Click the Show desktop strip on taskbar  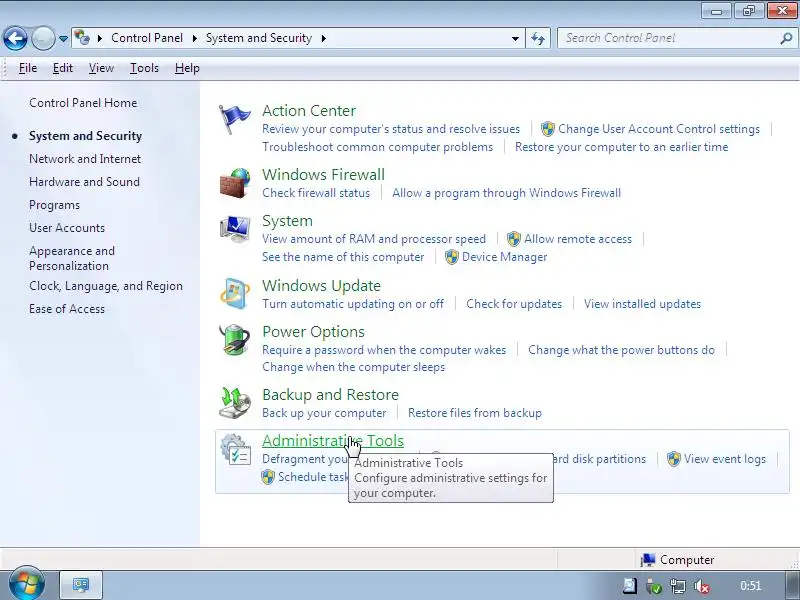point(792,586)
